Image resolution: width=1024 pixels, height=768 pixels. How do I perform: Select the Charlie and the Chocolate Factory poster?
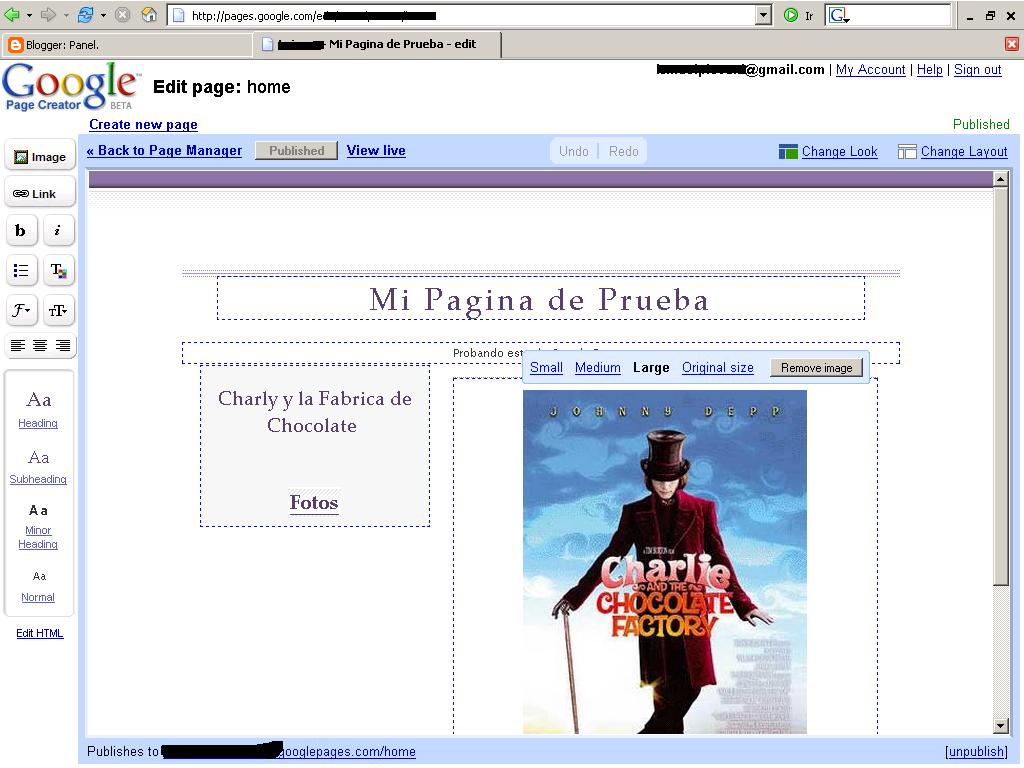[665, 562]
